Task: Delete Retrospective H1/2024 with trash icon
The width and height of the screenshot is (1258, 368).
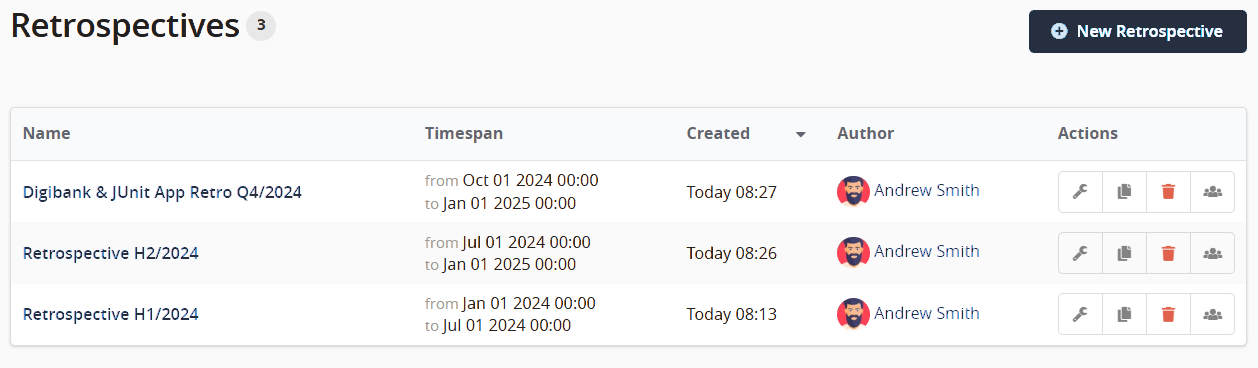Action: (1168, 314)
